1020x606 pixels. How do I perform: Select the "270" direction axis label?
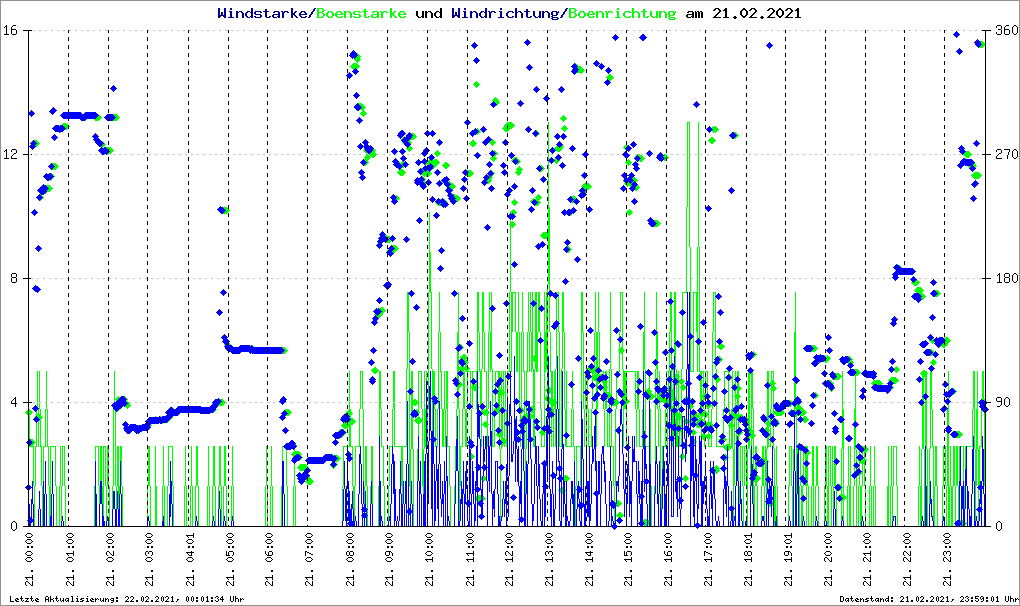click(1002, 155)
